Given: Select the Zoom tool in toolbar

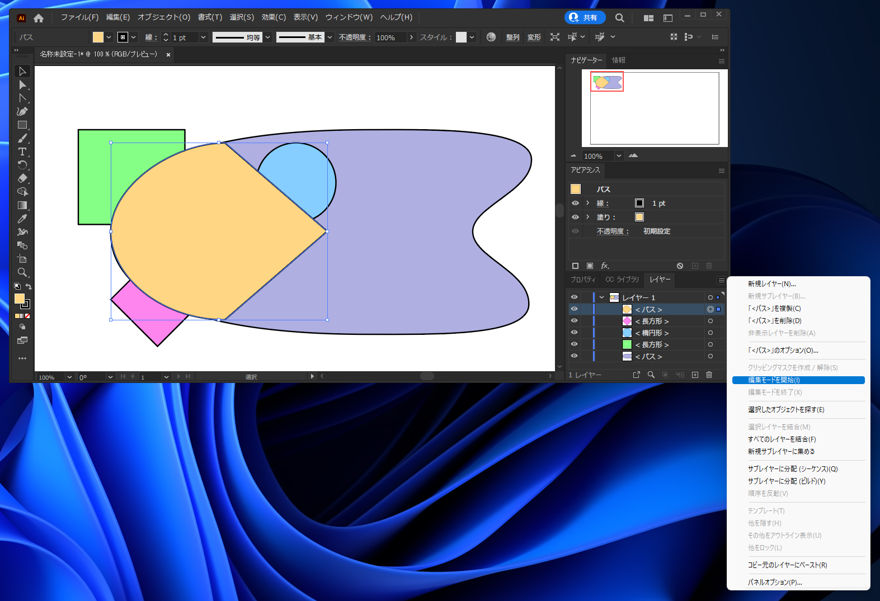Looking at the screenshot, I should pos(22,272).
